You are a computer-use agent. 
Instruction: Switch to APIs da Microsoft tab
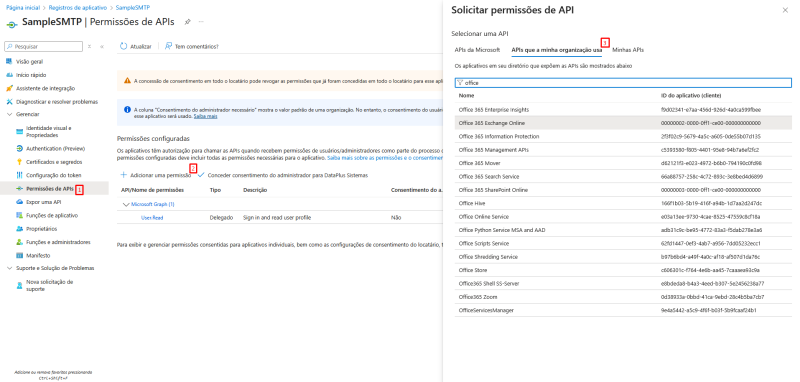click(x=477, y=50)
